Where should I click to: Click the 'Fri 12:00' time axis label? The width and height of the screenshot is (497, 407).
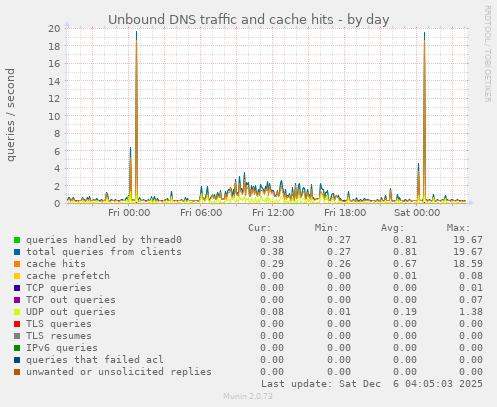point(273,213)
